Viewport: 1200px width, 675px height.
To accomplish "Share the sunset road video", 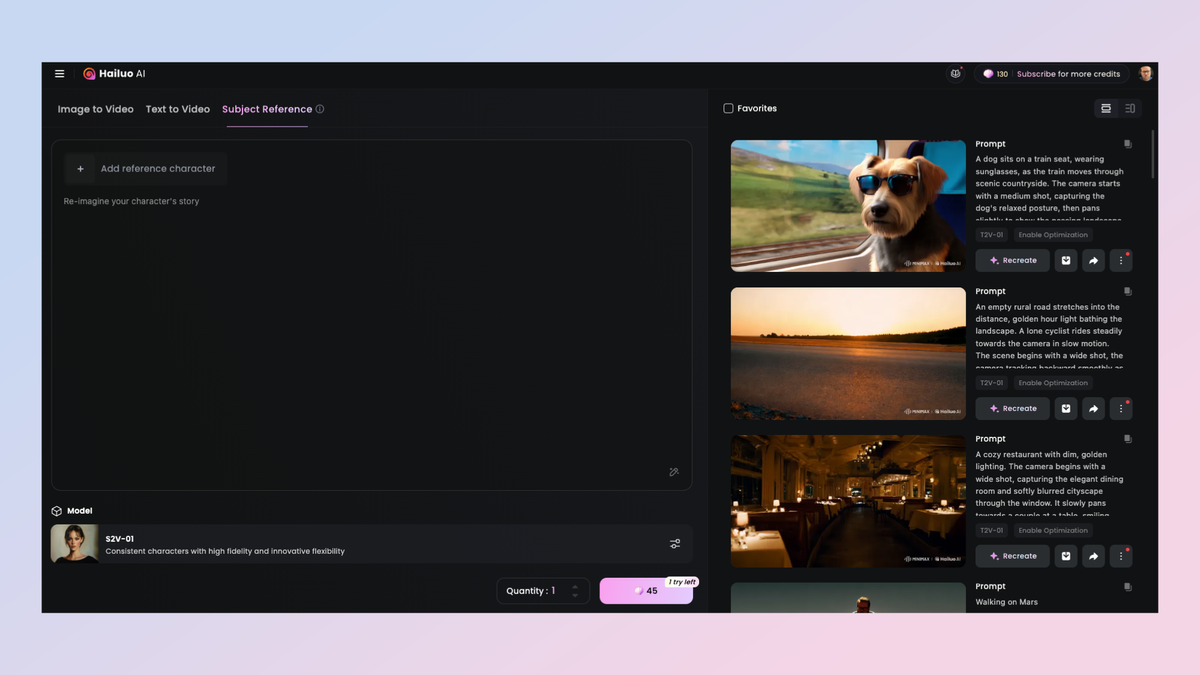I will point(1093,408).
